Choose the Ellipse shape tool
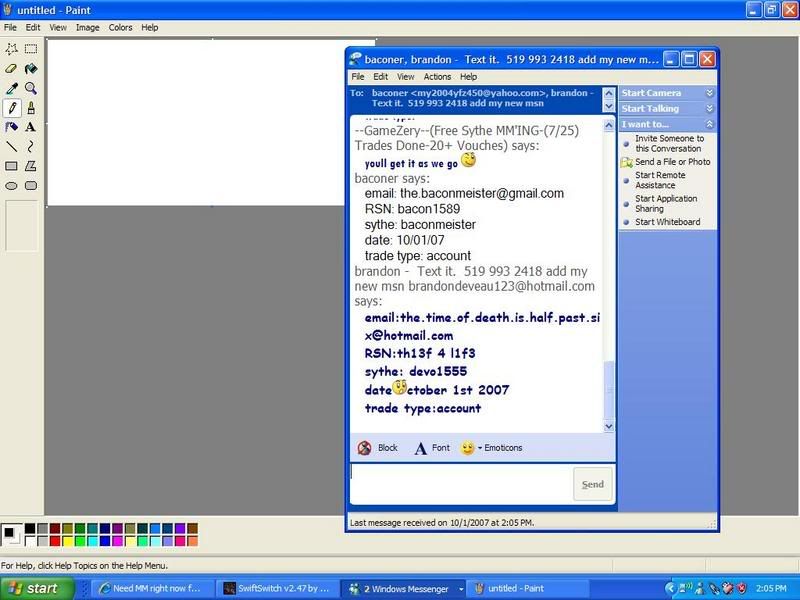Image resolution: width=800 pixels, height=600 pixels. coord(11,186)
